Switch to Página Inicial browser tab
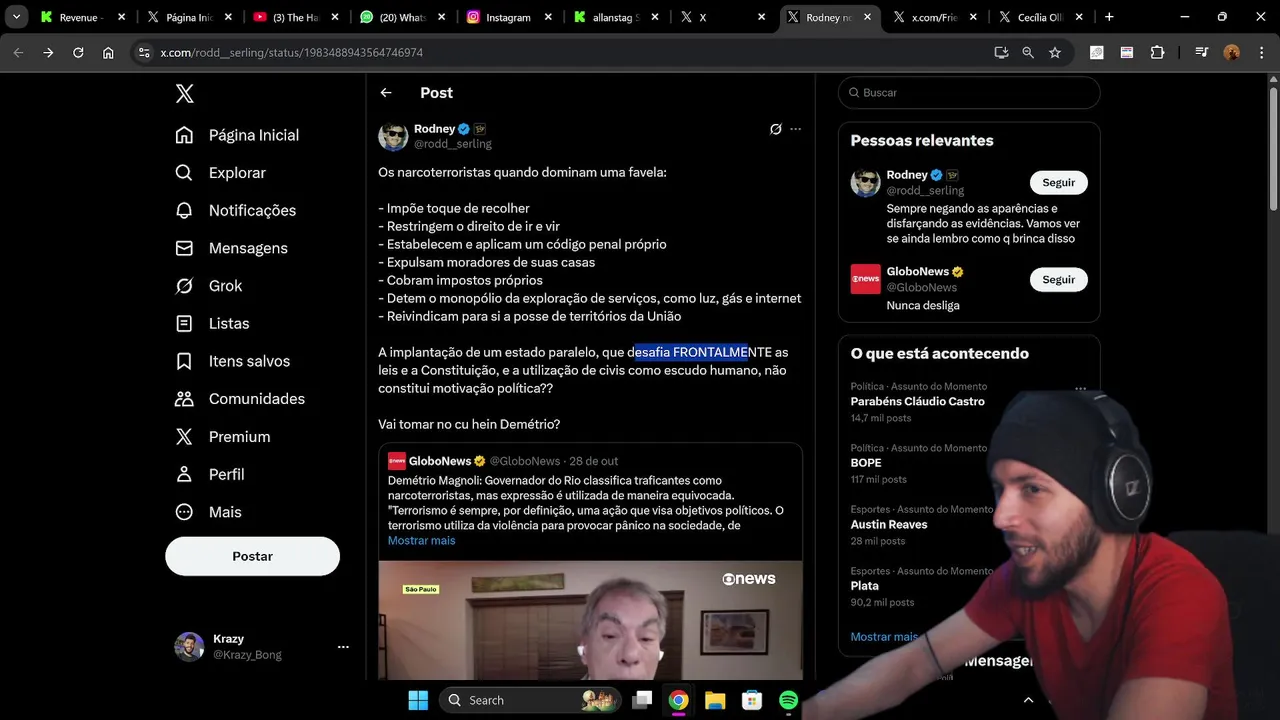Image resolution: width=1280 pixels, height=720 pixels. click(188, 17)
